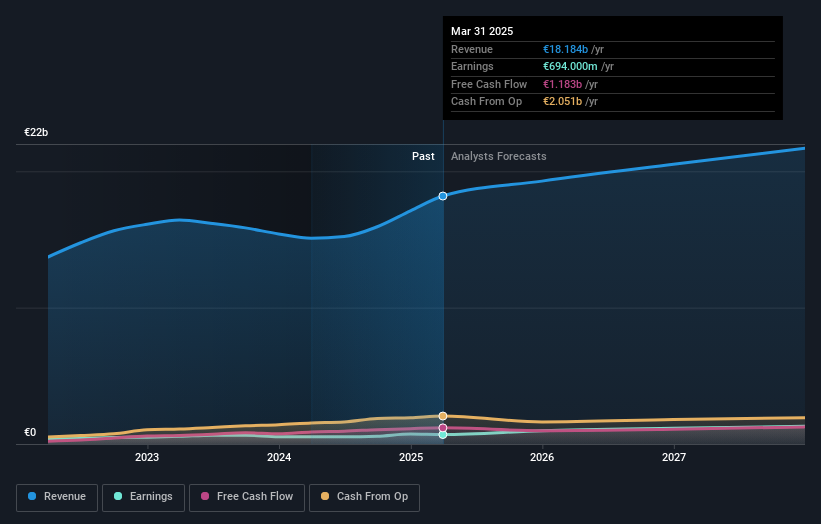Screen dimensions: 821x524
Task: Click the €2.051b cash from op value
Action: click(x=562, y=102)
